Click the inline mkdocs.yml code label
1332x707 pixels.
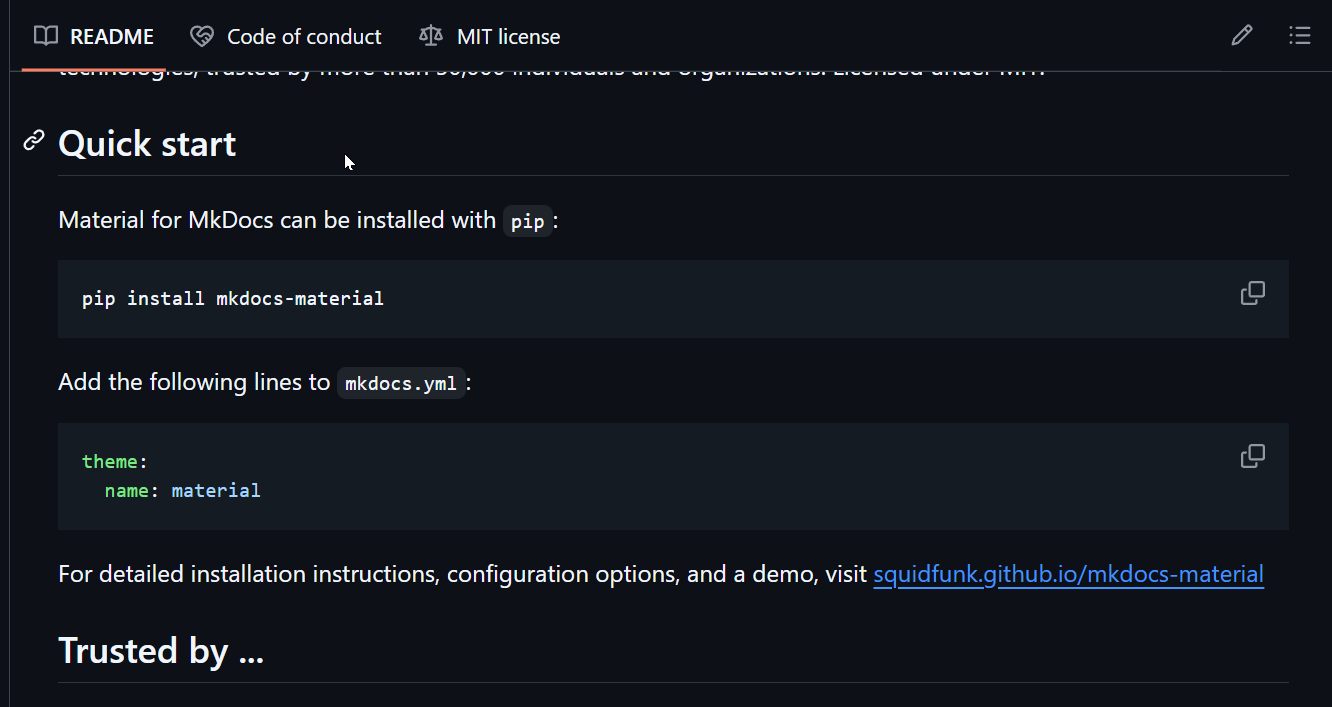[401, 383]
